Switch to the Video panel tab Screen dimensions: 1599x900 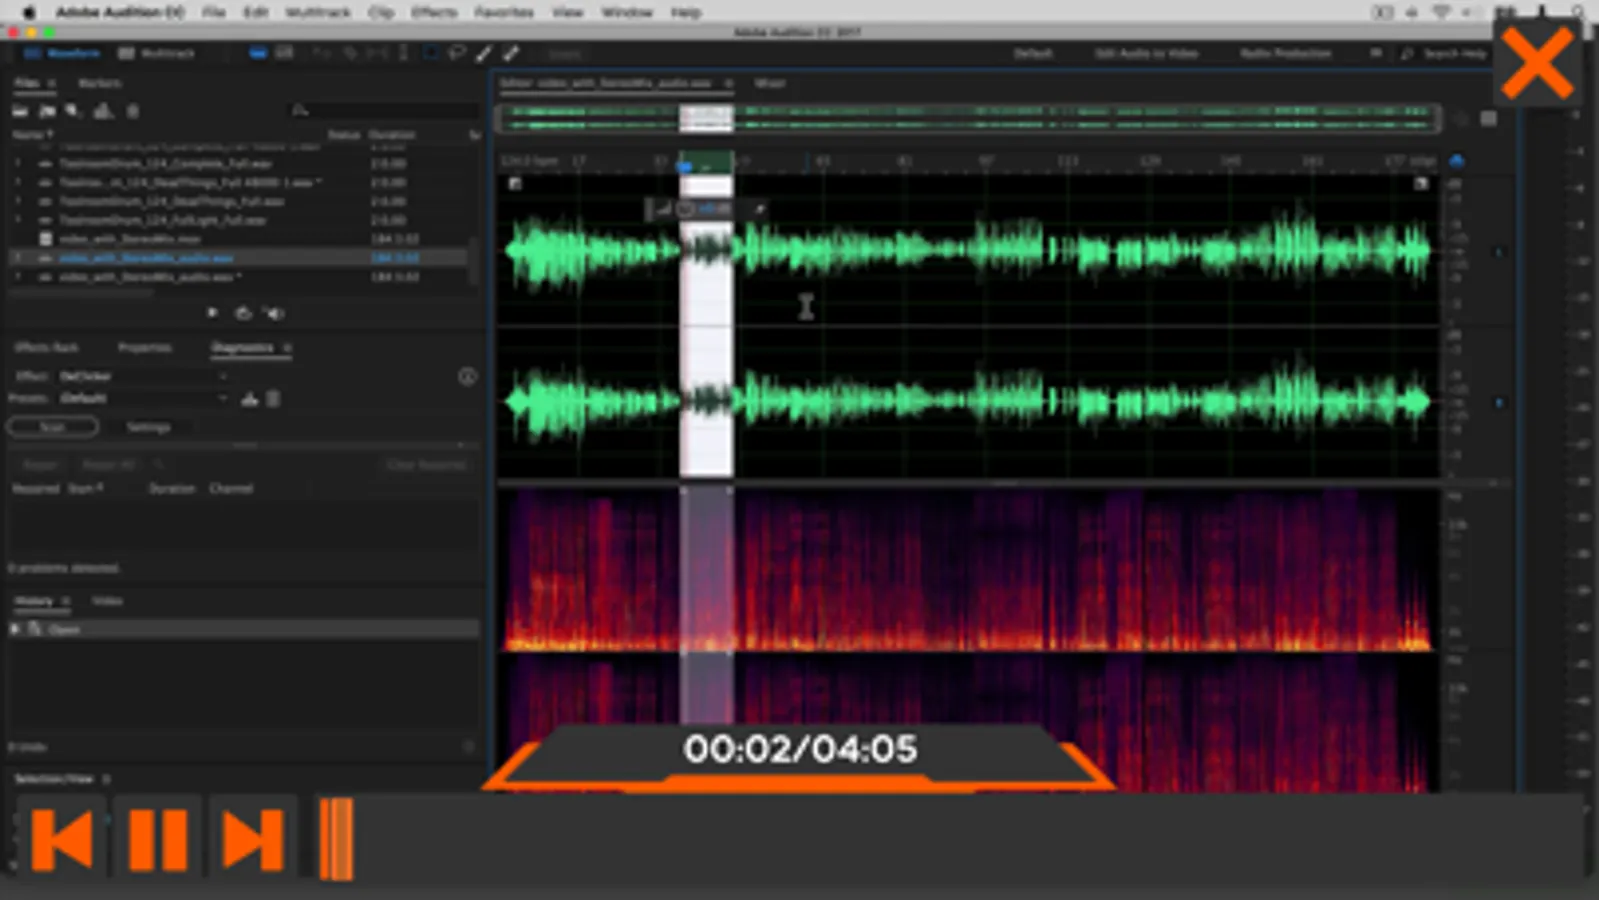click(x=107, y=601)
